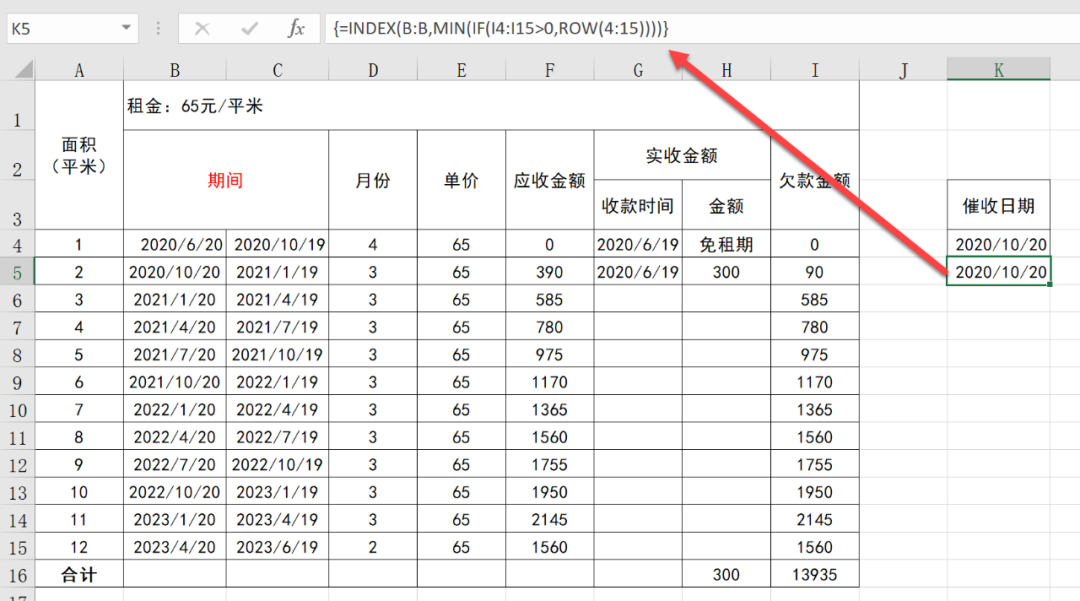Select column H header
Screen dimensions: 1080x601
pos(726,70)
